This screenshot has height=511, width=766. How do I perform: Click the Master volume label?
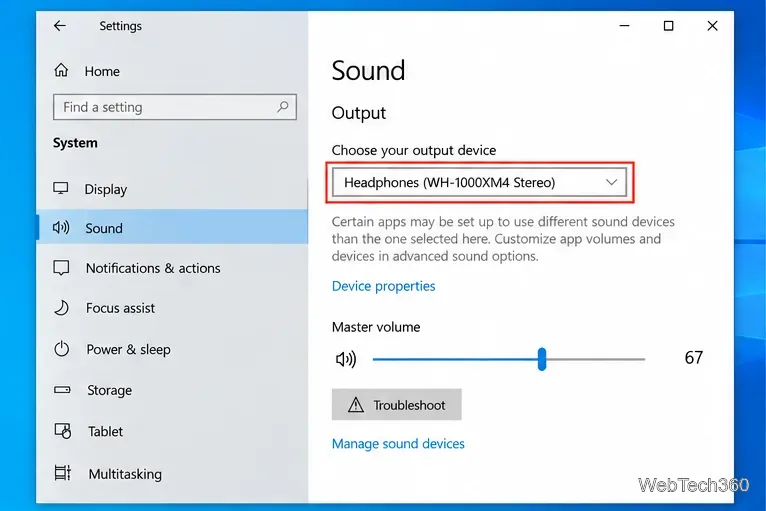pos(376,327)
